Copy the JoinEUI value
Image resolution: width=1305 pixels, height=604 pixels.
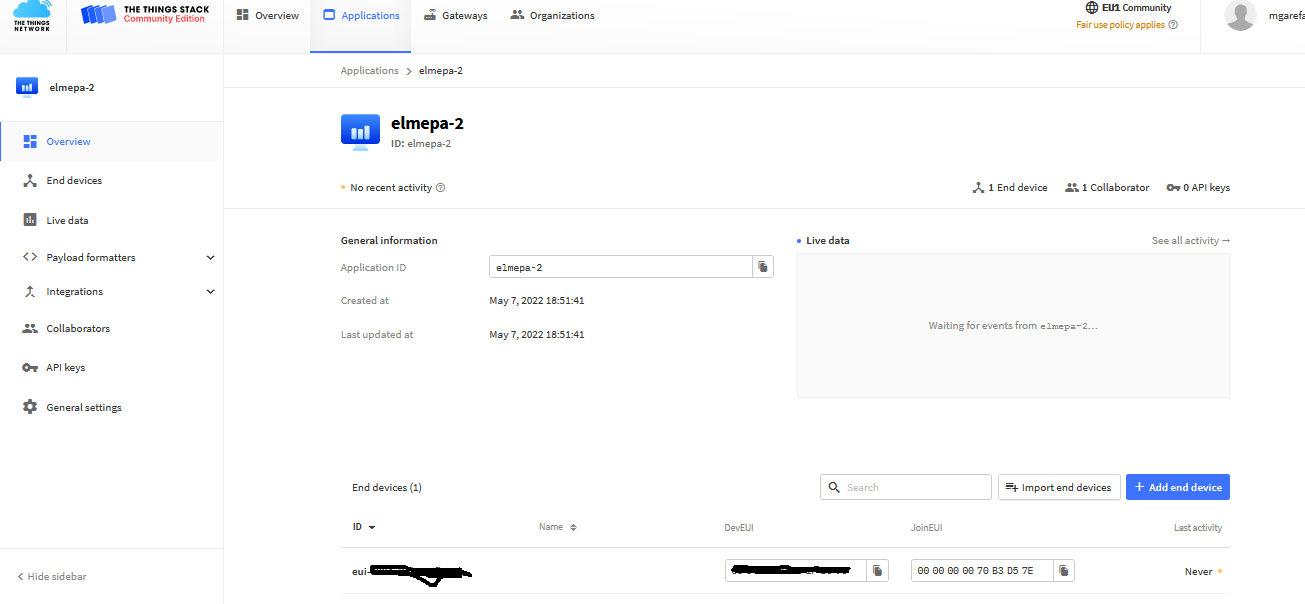(1064, 571)
